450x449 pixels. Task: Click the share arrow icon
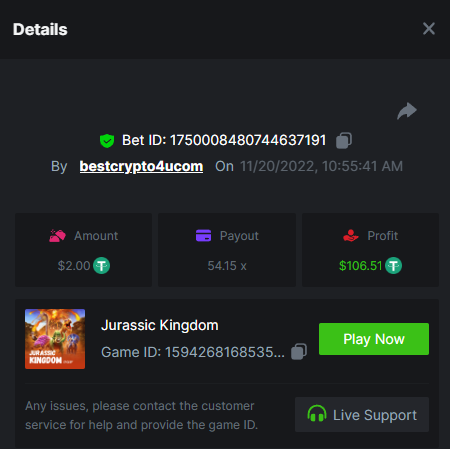click(407, 111)
